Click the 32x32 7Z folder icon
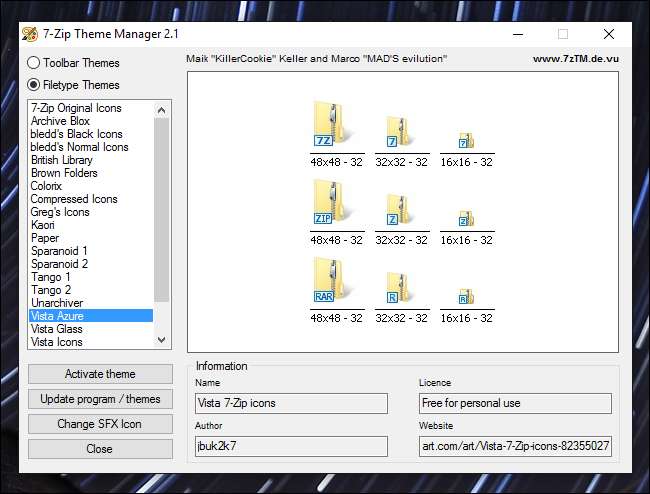 (x=400, y=132)
